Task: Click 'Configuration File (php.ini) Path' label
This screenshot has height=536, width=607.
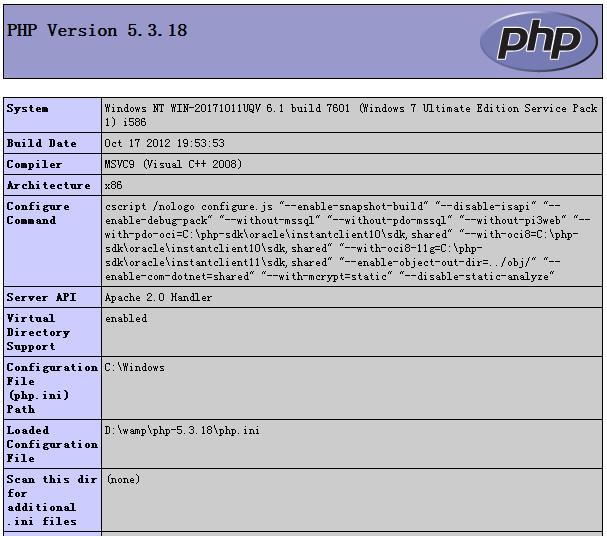Action: pos(52,388)
